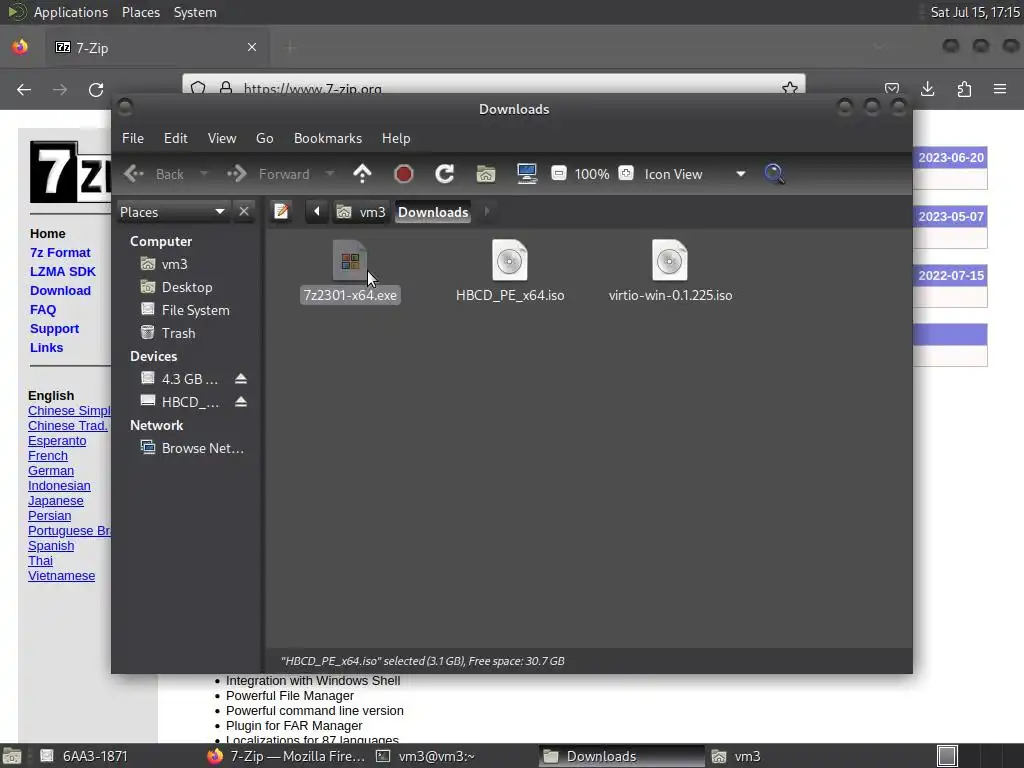Switch to 6AA3-1871 window in taskbar
The height and width of the screenshot is (768, 1024).
point(85,756)
